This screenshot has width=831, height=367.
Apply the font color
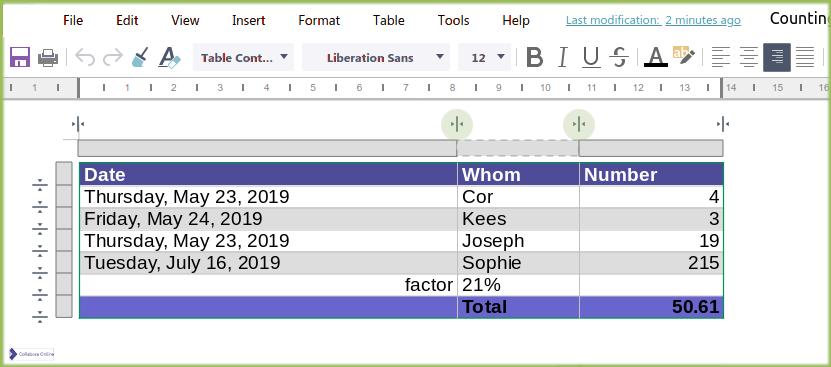[x=656, y=57]
